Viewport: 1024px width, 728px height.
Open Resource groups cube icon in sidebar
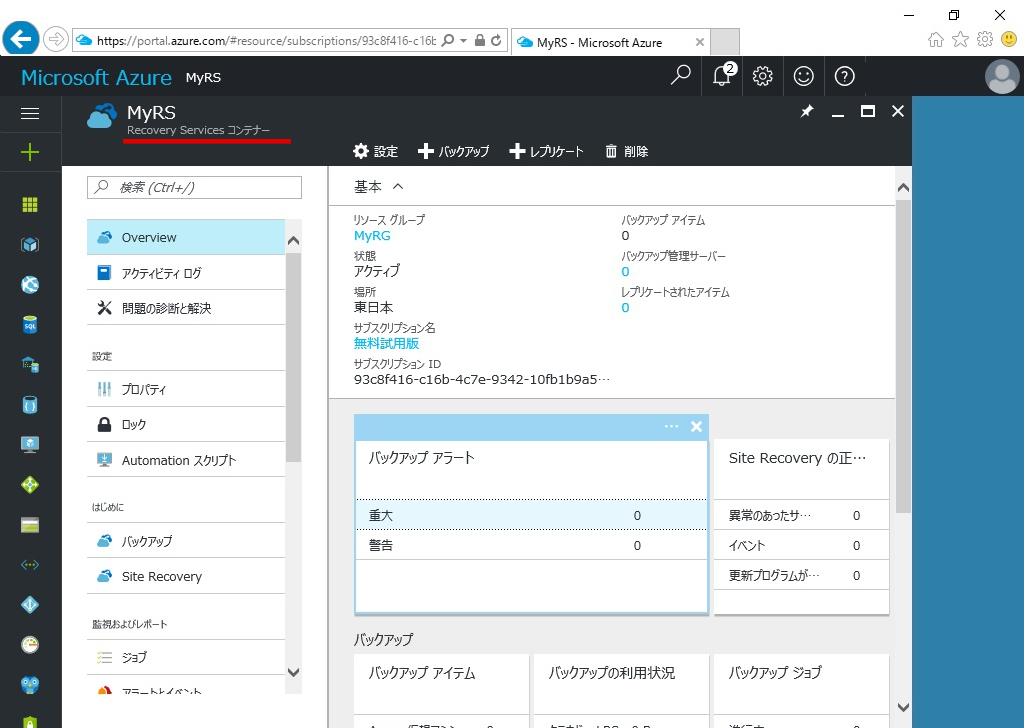click(x=30, y=245)
